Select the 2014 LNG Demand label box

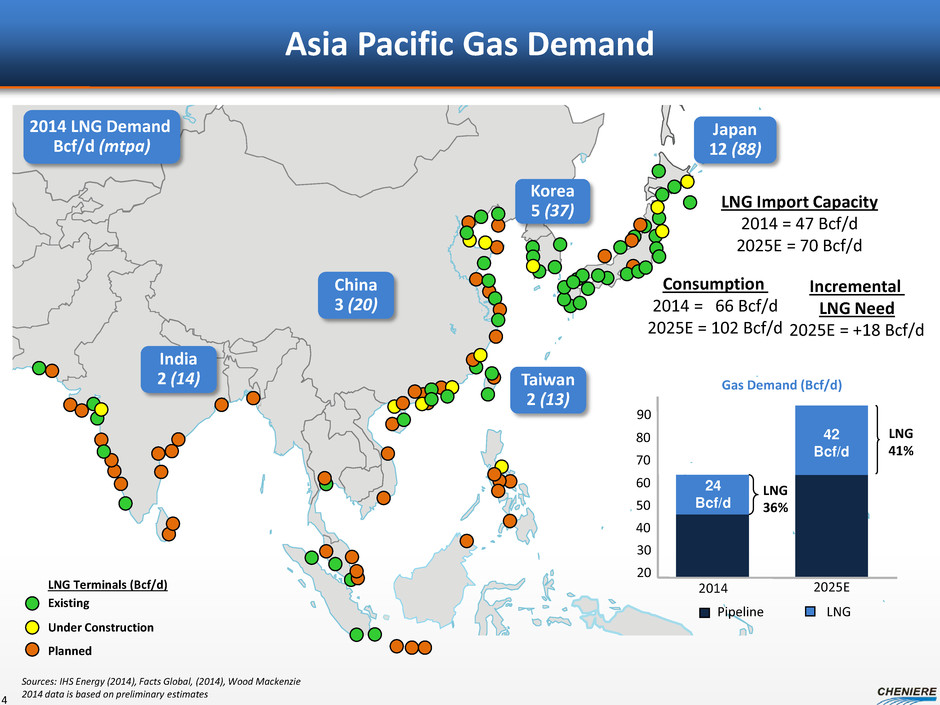pyautogui.click(x=99, y=136)
